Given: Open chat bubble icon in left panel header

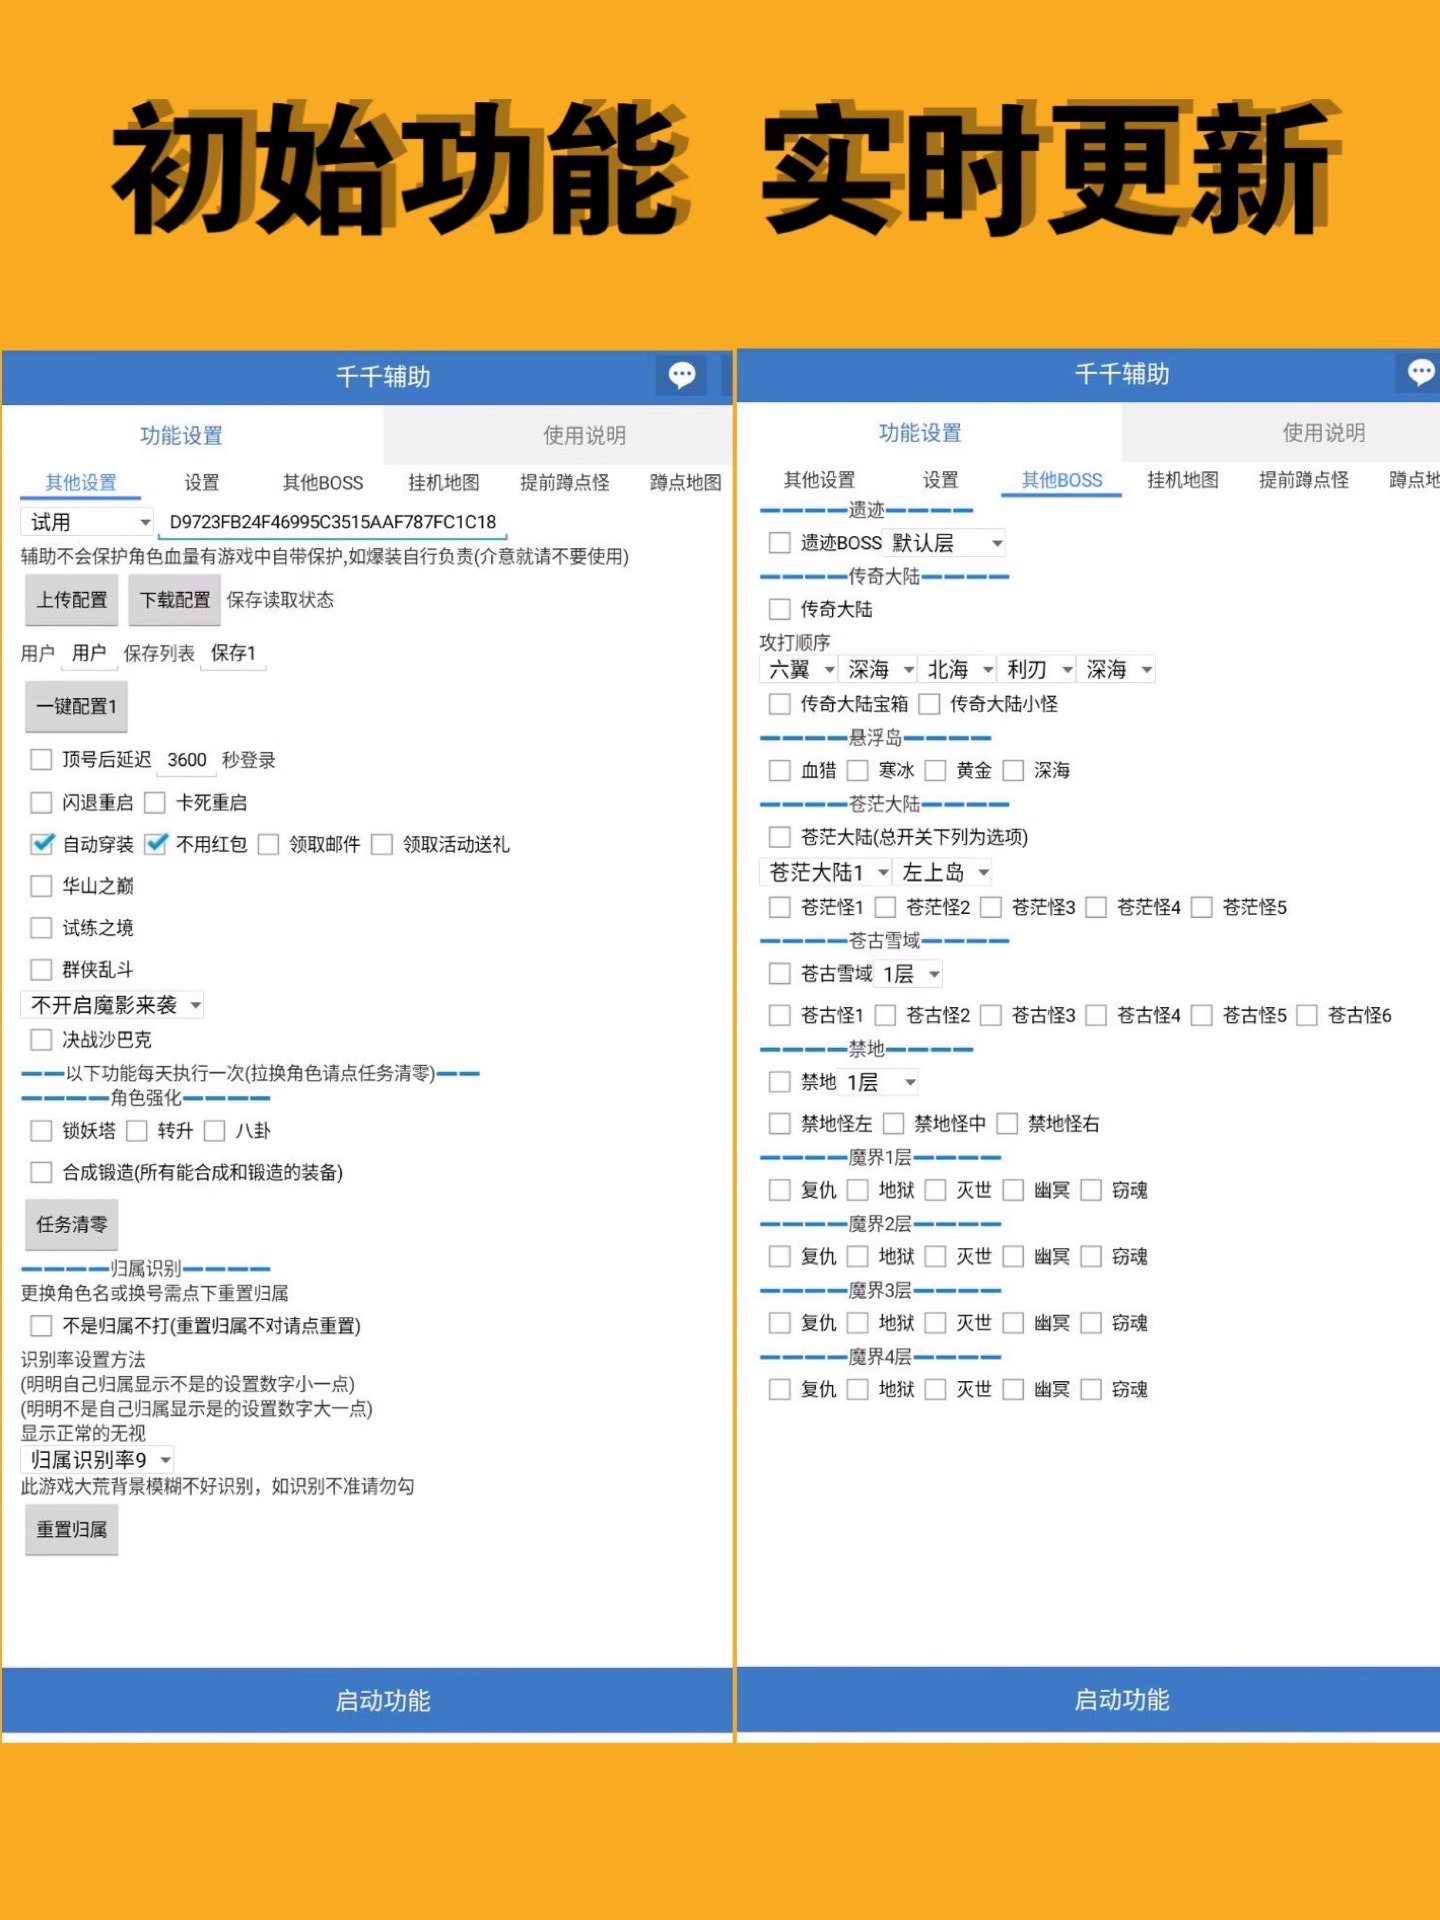Looking at the screenshot, I should pos(682,376).
